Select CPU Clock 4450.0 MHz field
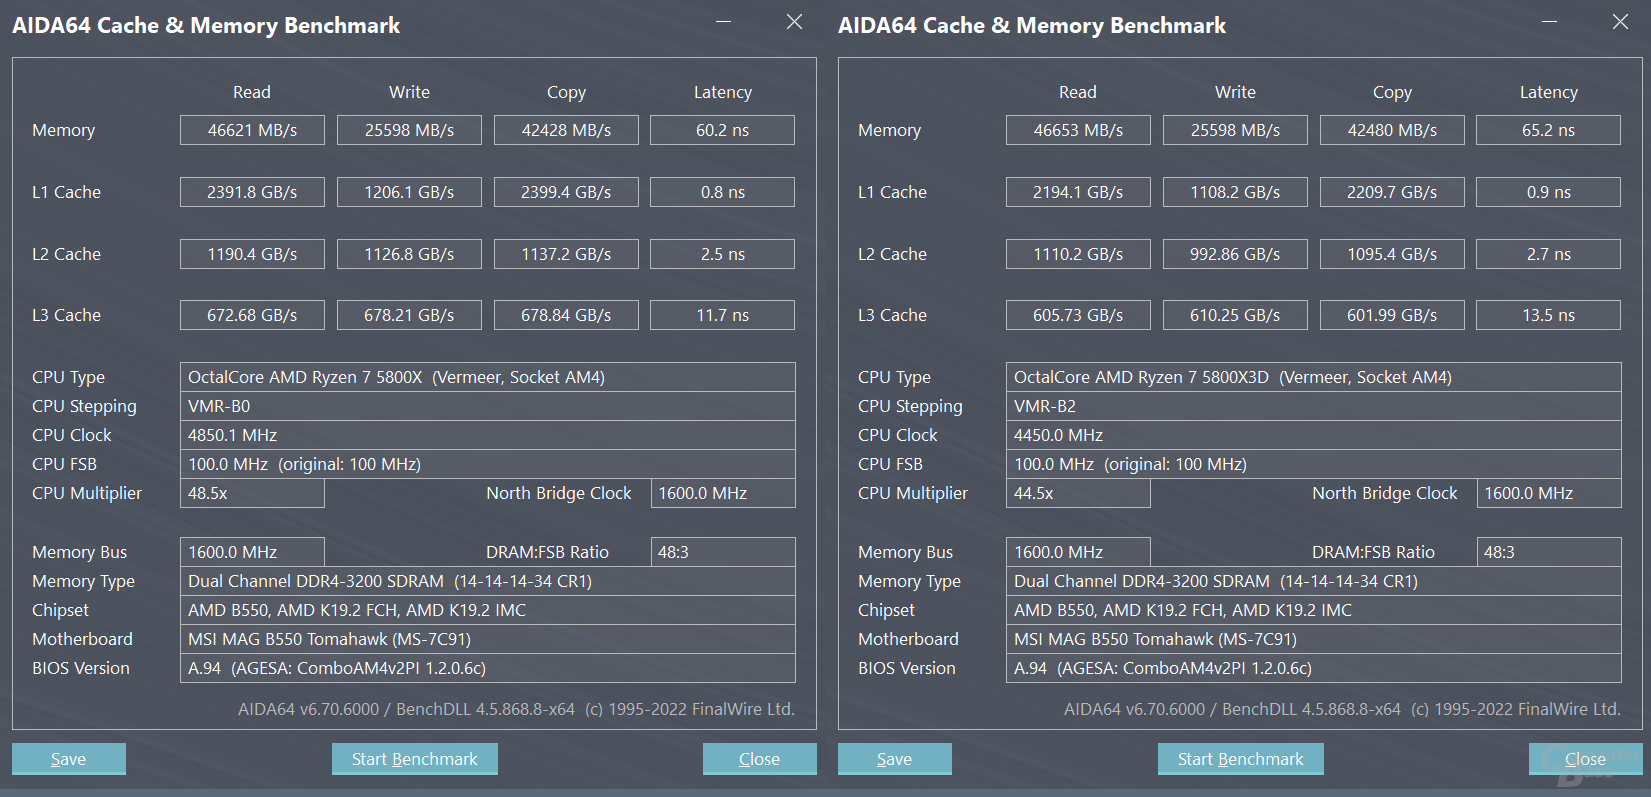The width and height of the screenshot is (1651, 797). pyautogui.click(x=1314, y=435)
